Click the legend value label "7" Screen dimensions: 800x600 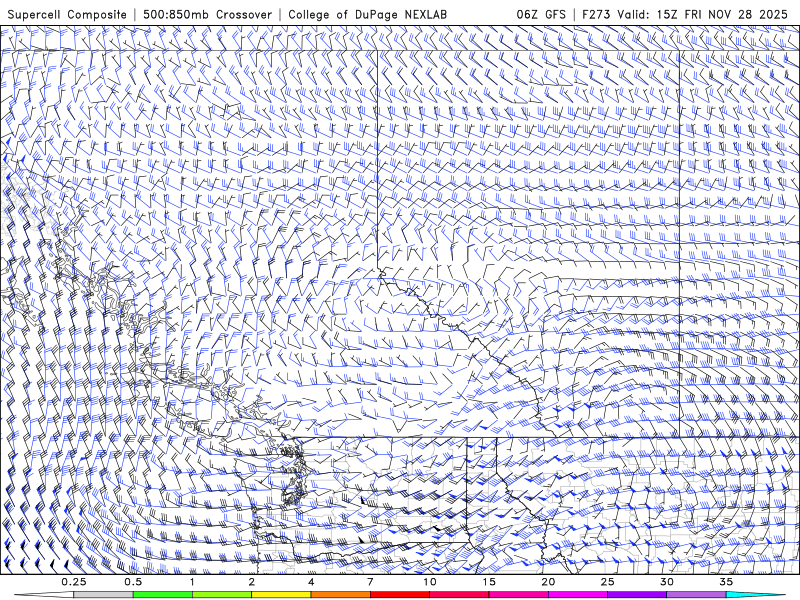click(x=370, y=582)
